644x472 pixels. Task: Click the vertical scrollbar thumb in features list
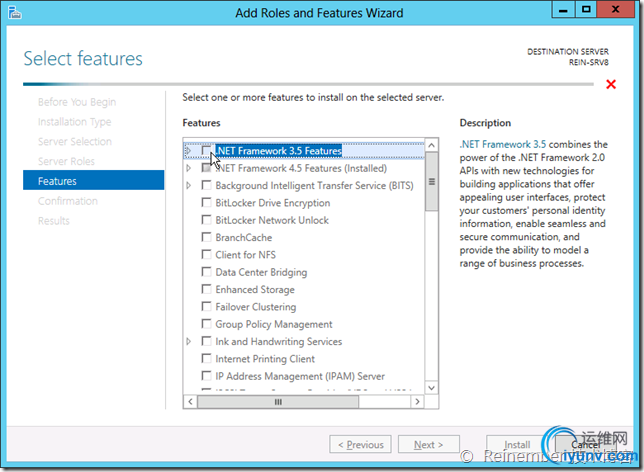click(x=431, y=182)
